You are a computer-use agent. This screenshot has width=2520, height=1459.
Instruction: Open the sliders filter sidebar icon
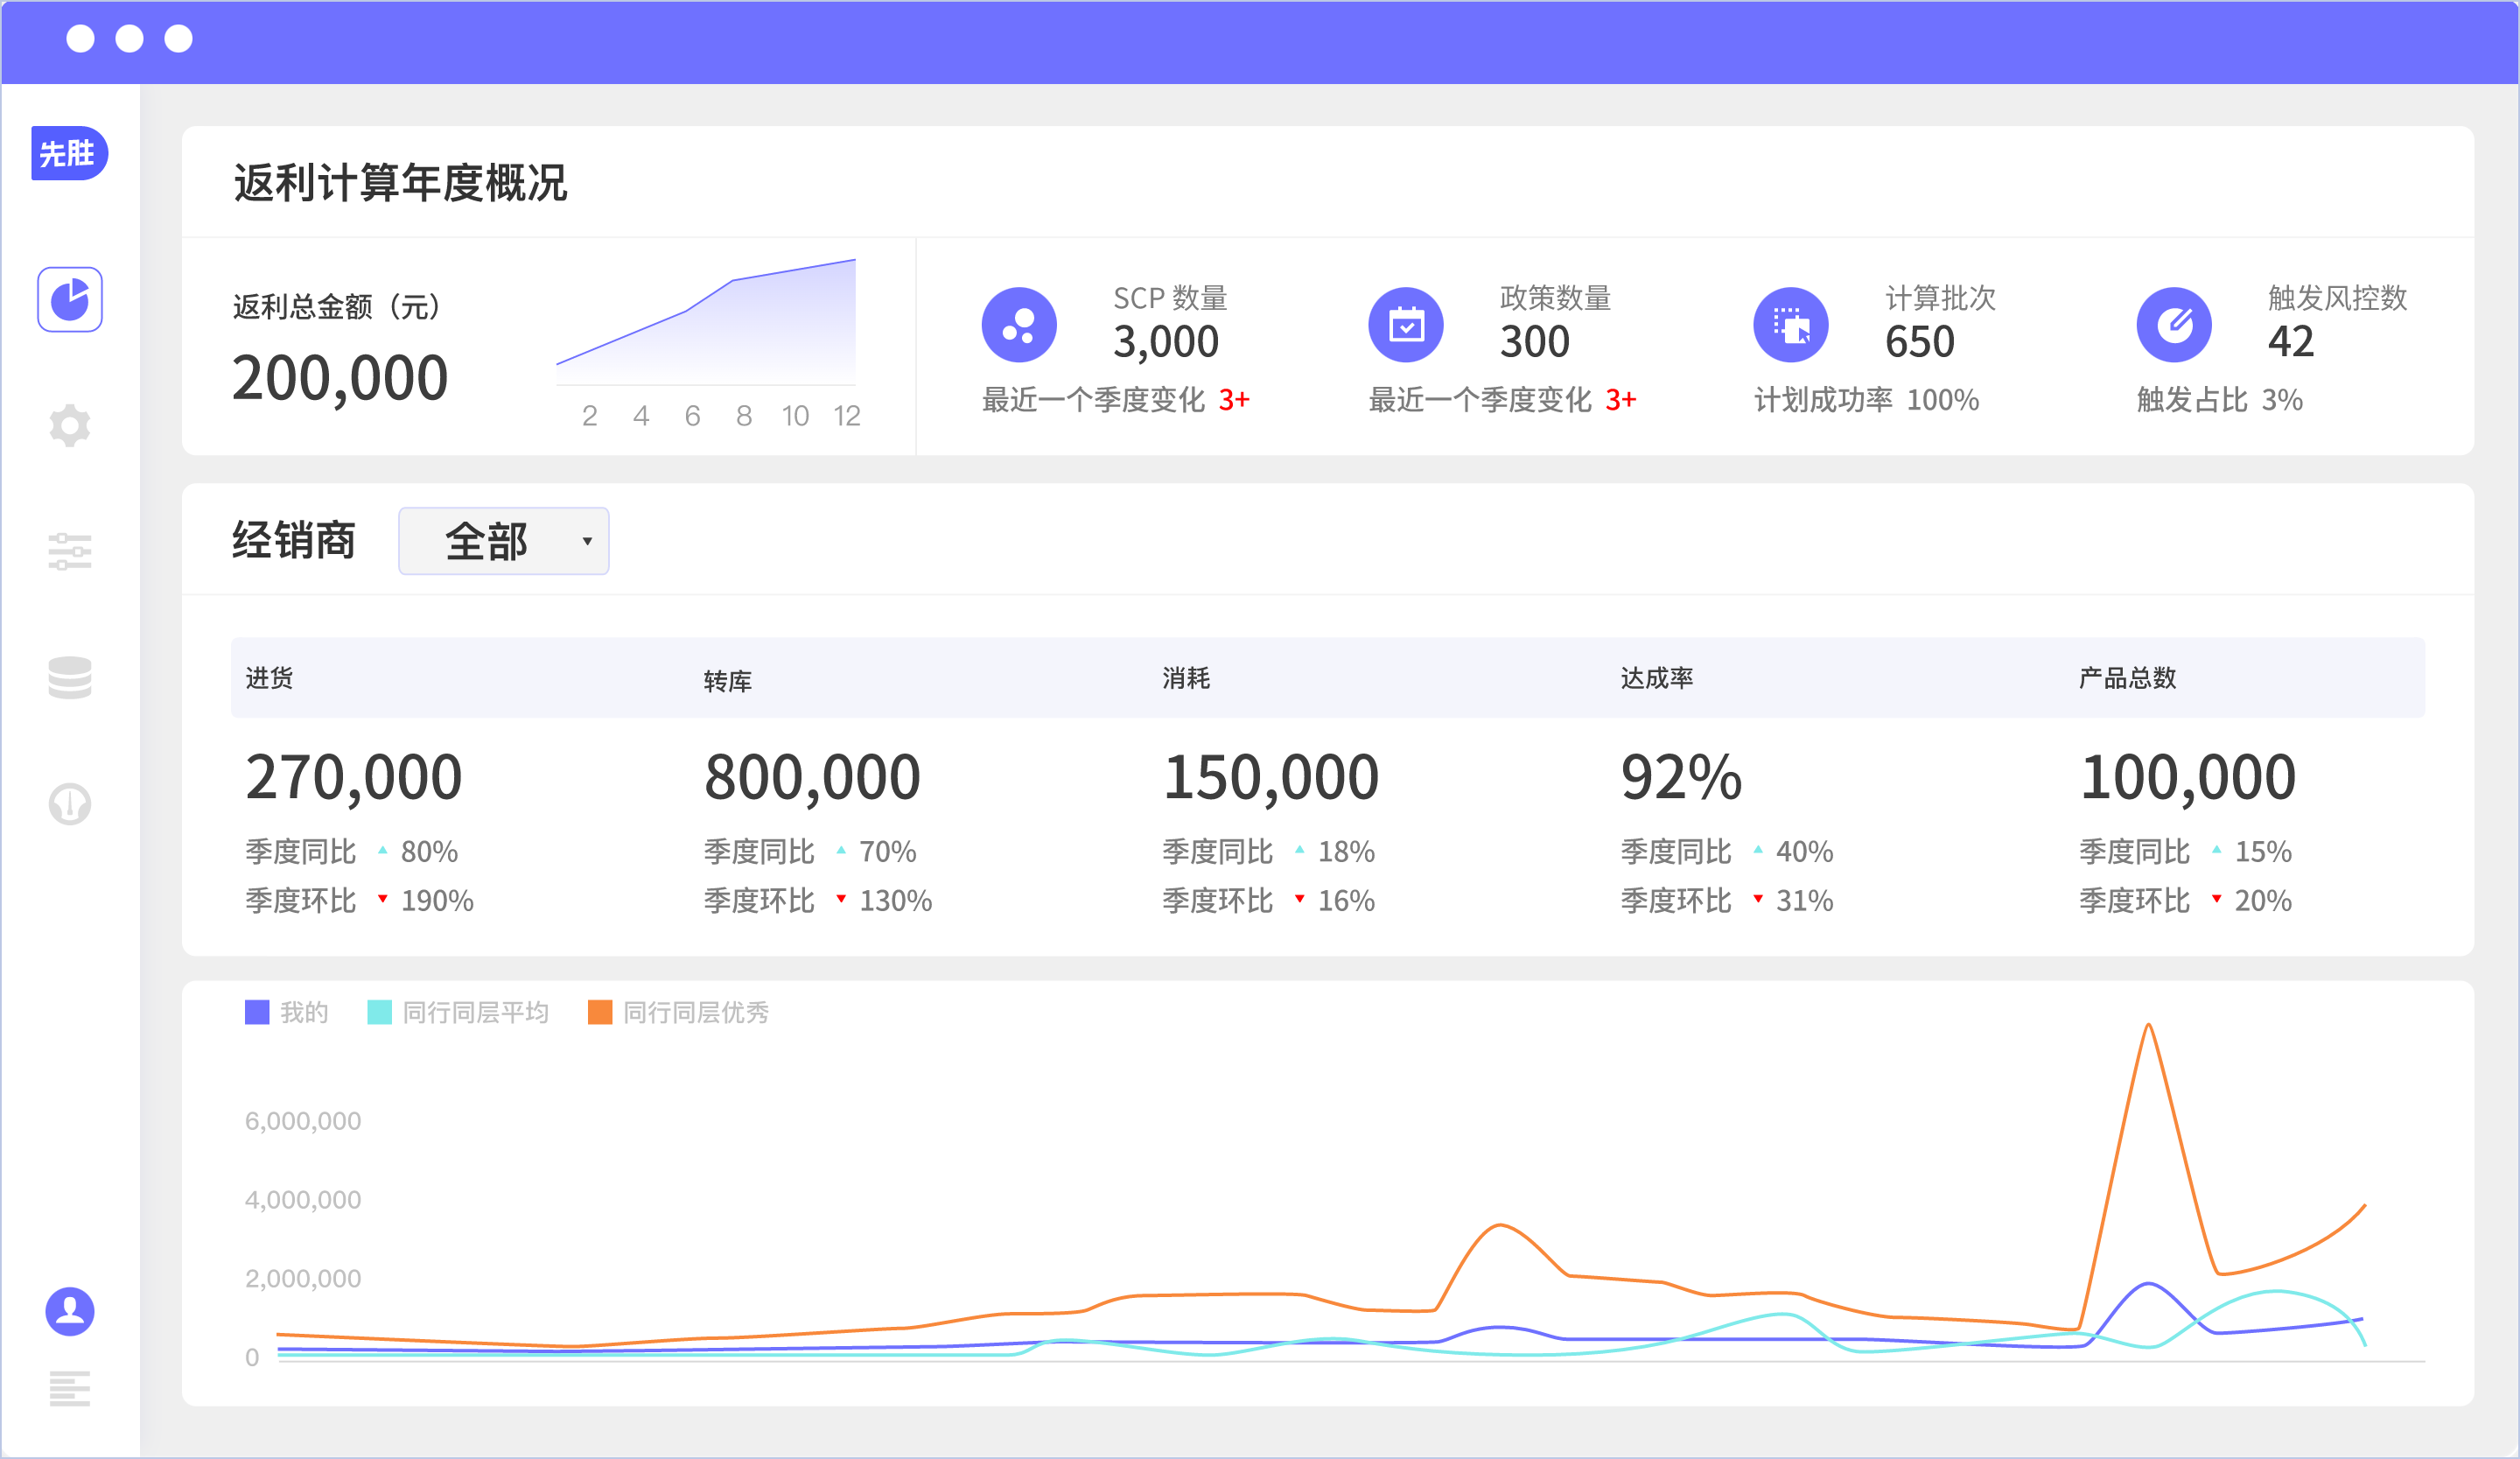(x=70, y=552)
